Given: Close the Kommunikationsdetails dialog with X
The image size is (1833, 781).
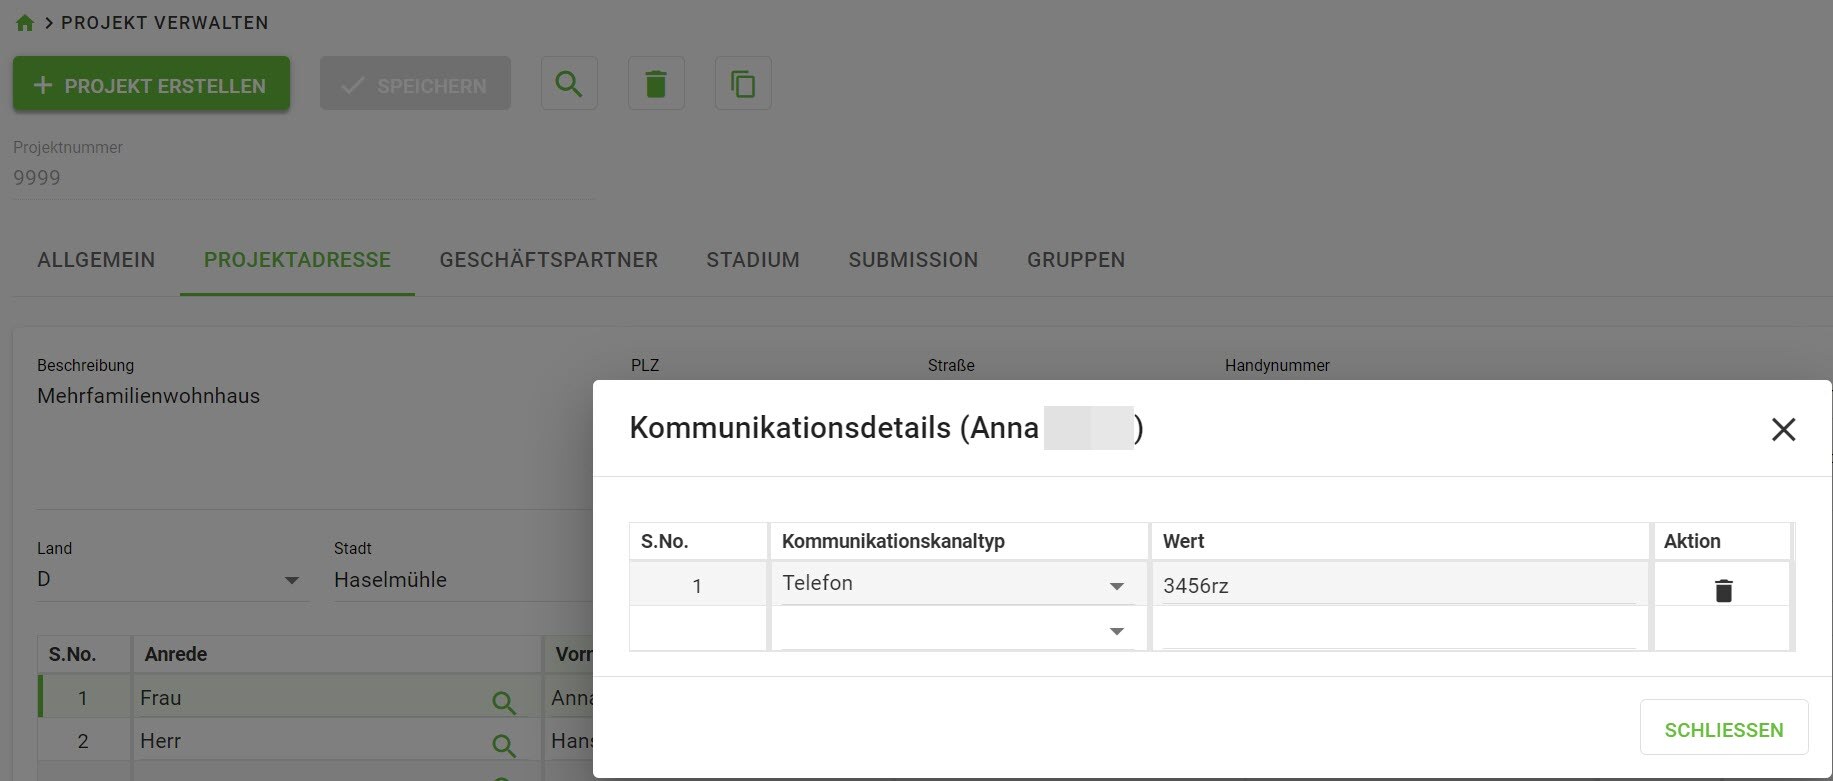Looking at the screenshot, I should click(x=1783, y=429).
